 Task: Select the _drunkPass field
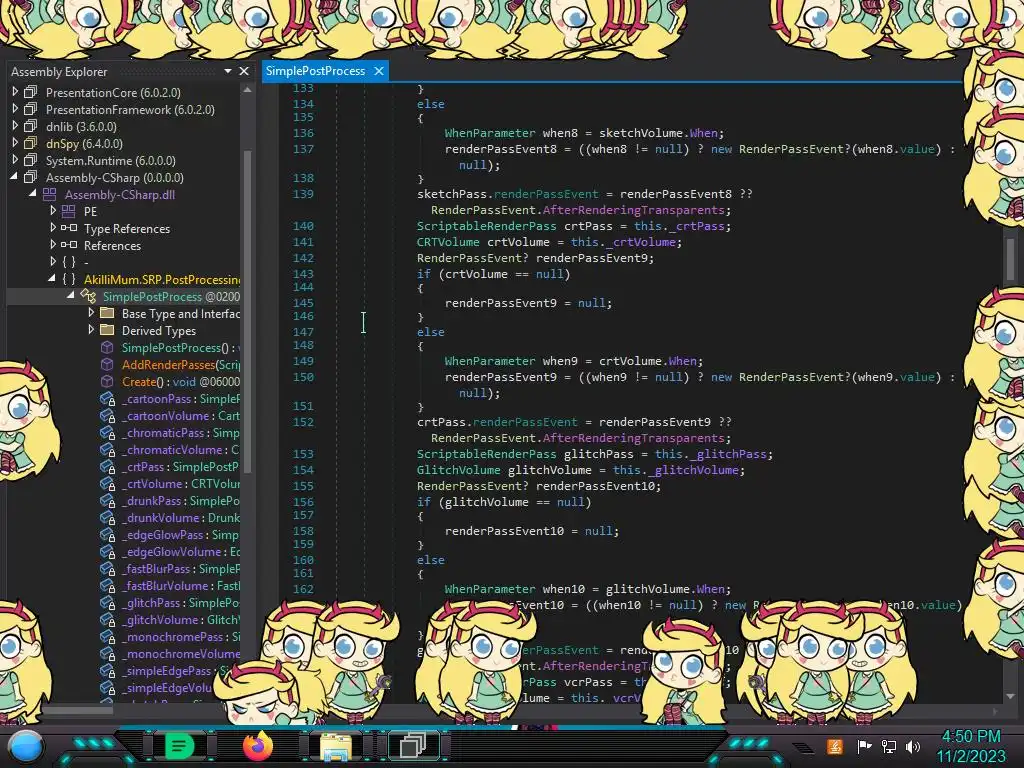pyautogui.click(x=181, y=500)
